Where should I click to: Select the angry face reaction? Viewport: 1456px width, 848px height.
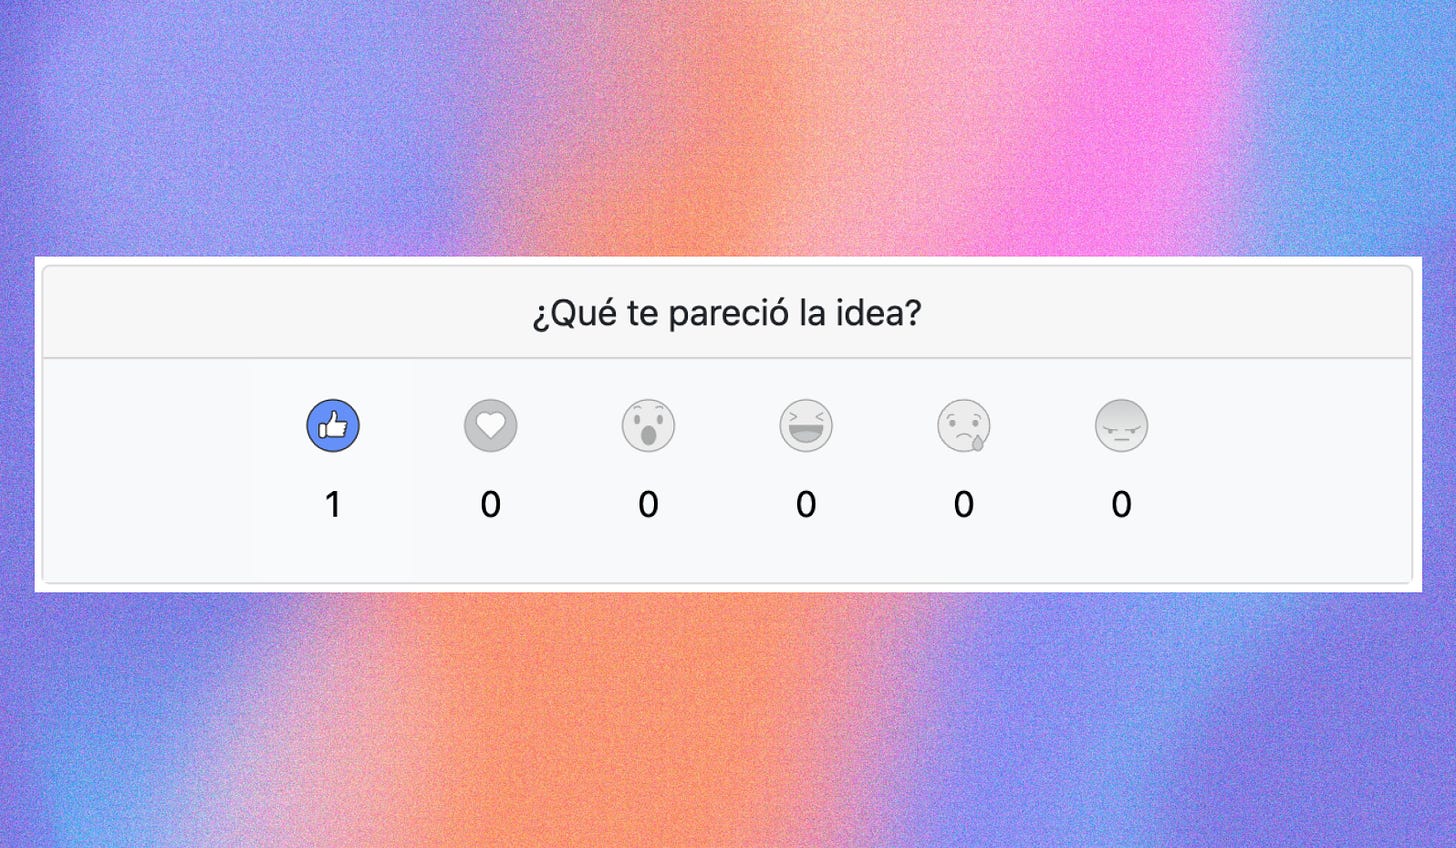1121,426
